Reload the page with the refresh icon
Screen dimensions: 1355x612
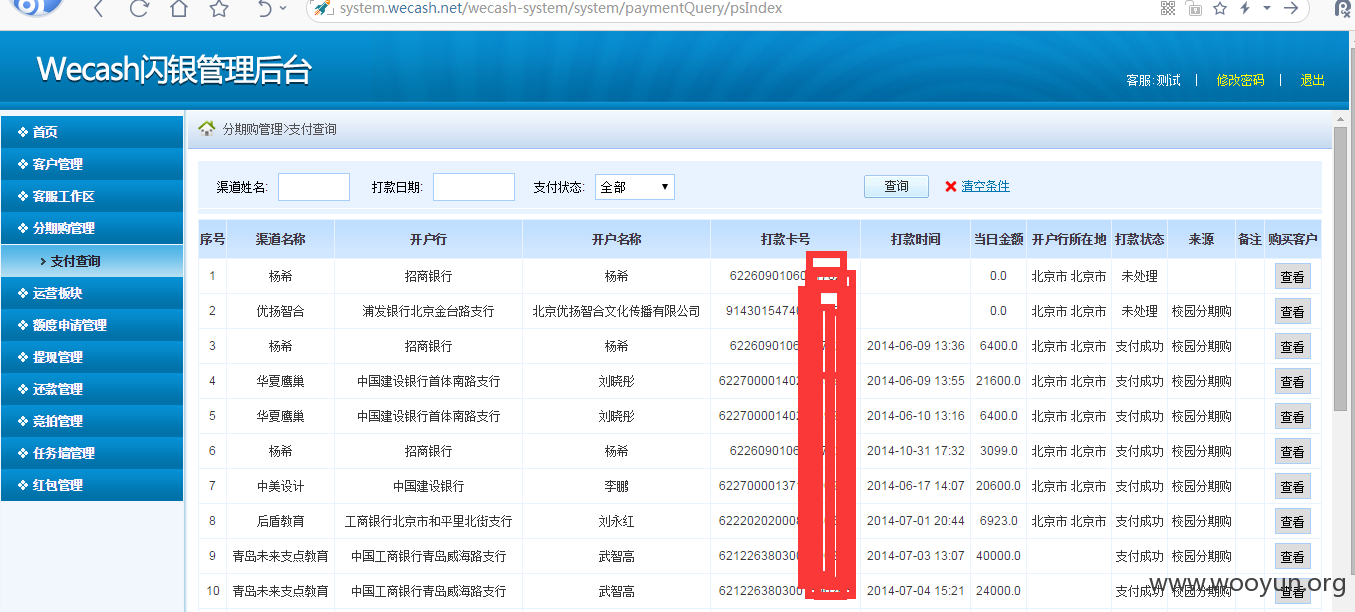pos(139,9)
